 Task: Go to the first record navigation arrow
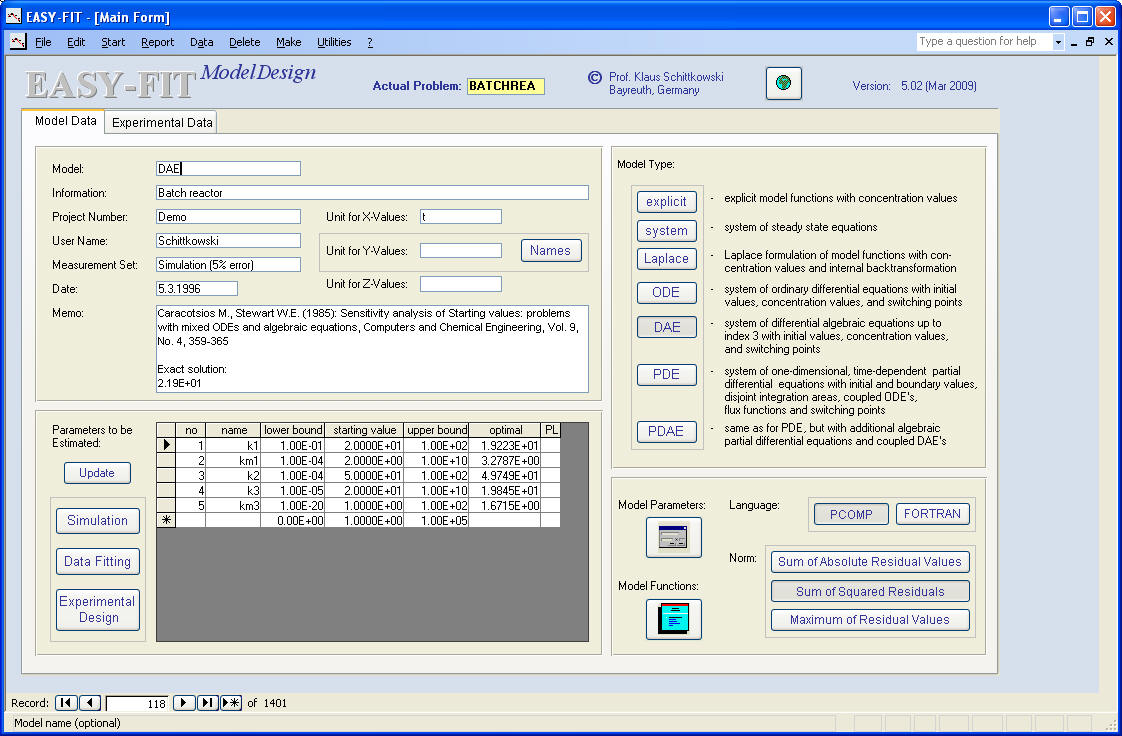tap(66, 703)
